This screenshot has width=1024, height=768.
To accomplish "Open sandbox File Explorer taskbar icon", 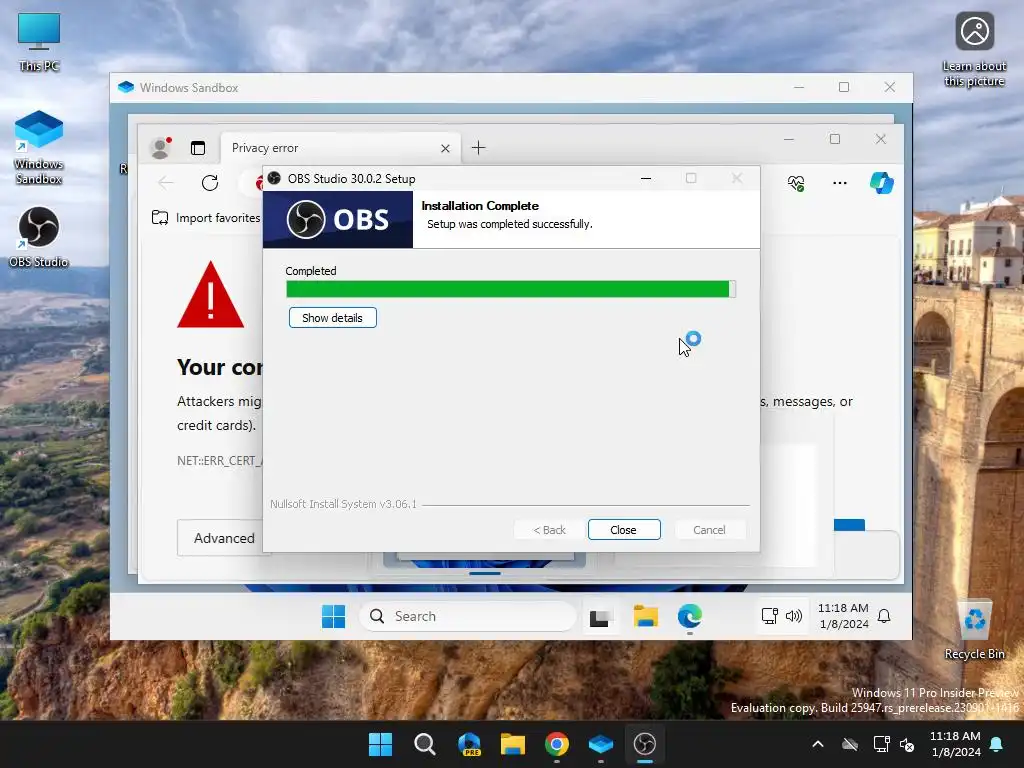I will (x=646, y=616).
